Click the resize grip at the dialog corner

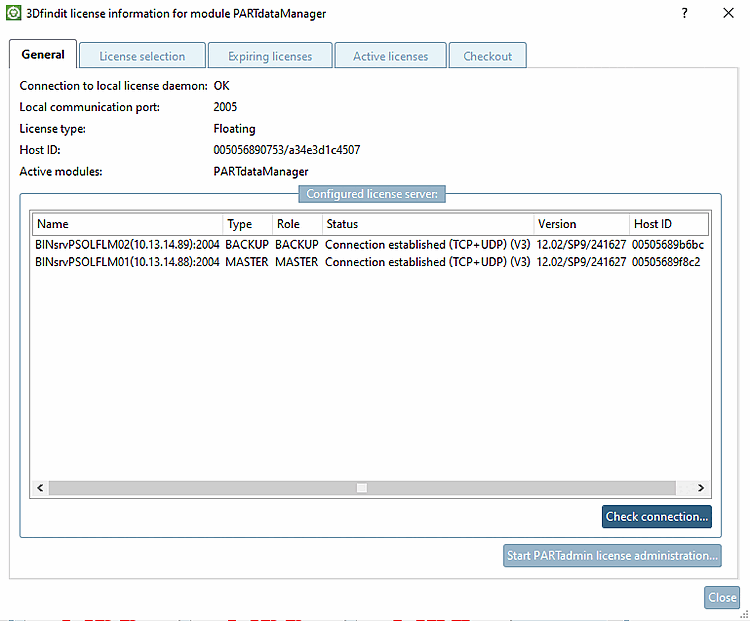(x=744, y=615)
